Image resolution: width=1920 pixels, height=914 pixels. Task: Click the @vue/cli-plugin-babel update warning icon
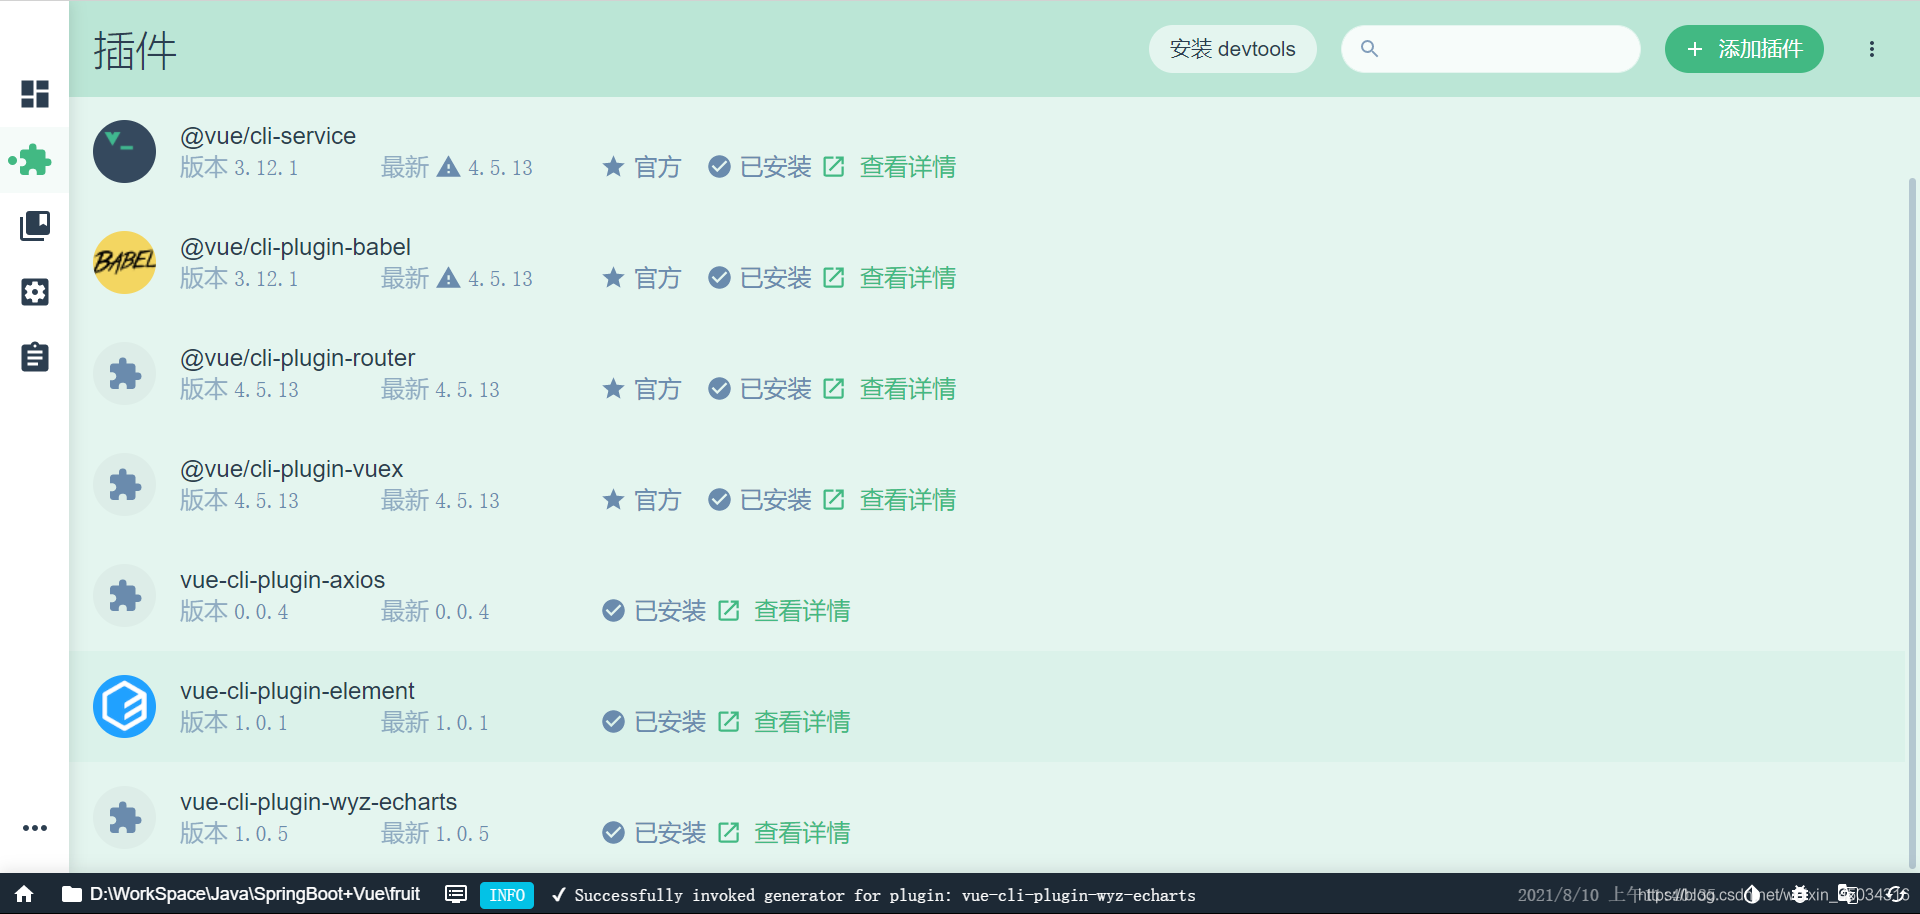pyautogui.click(x=449, y=278)
